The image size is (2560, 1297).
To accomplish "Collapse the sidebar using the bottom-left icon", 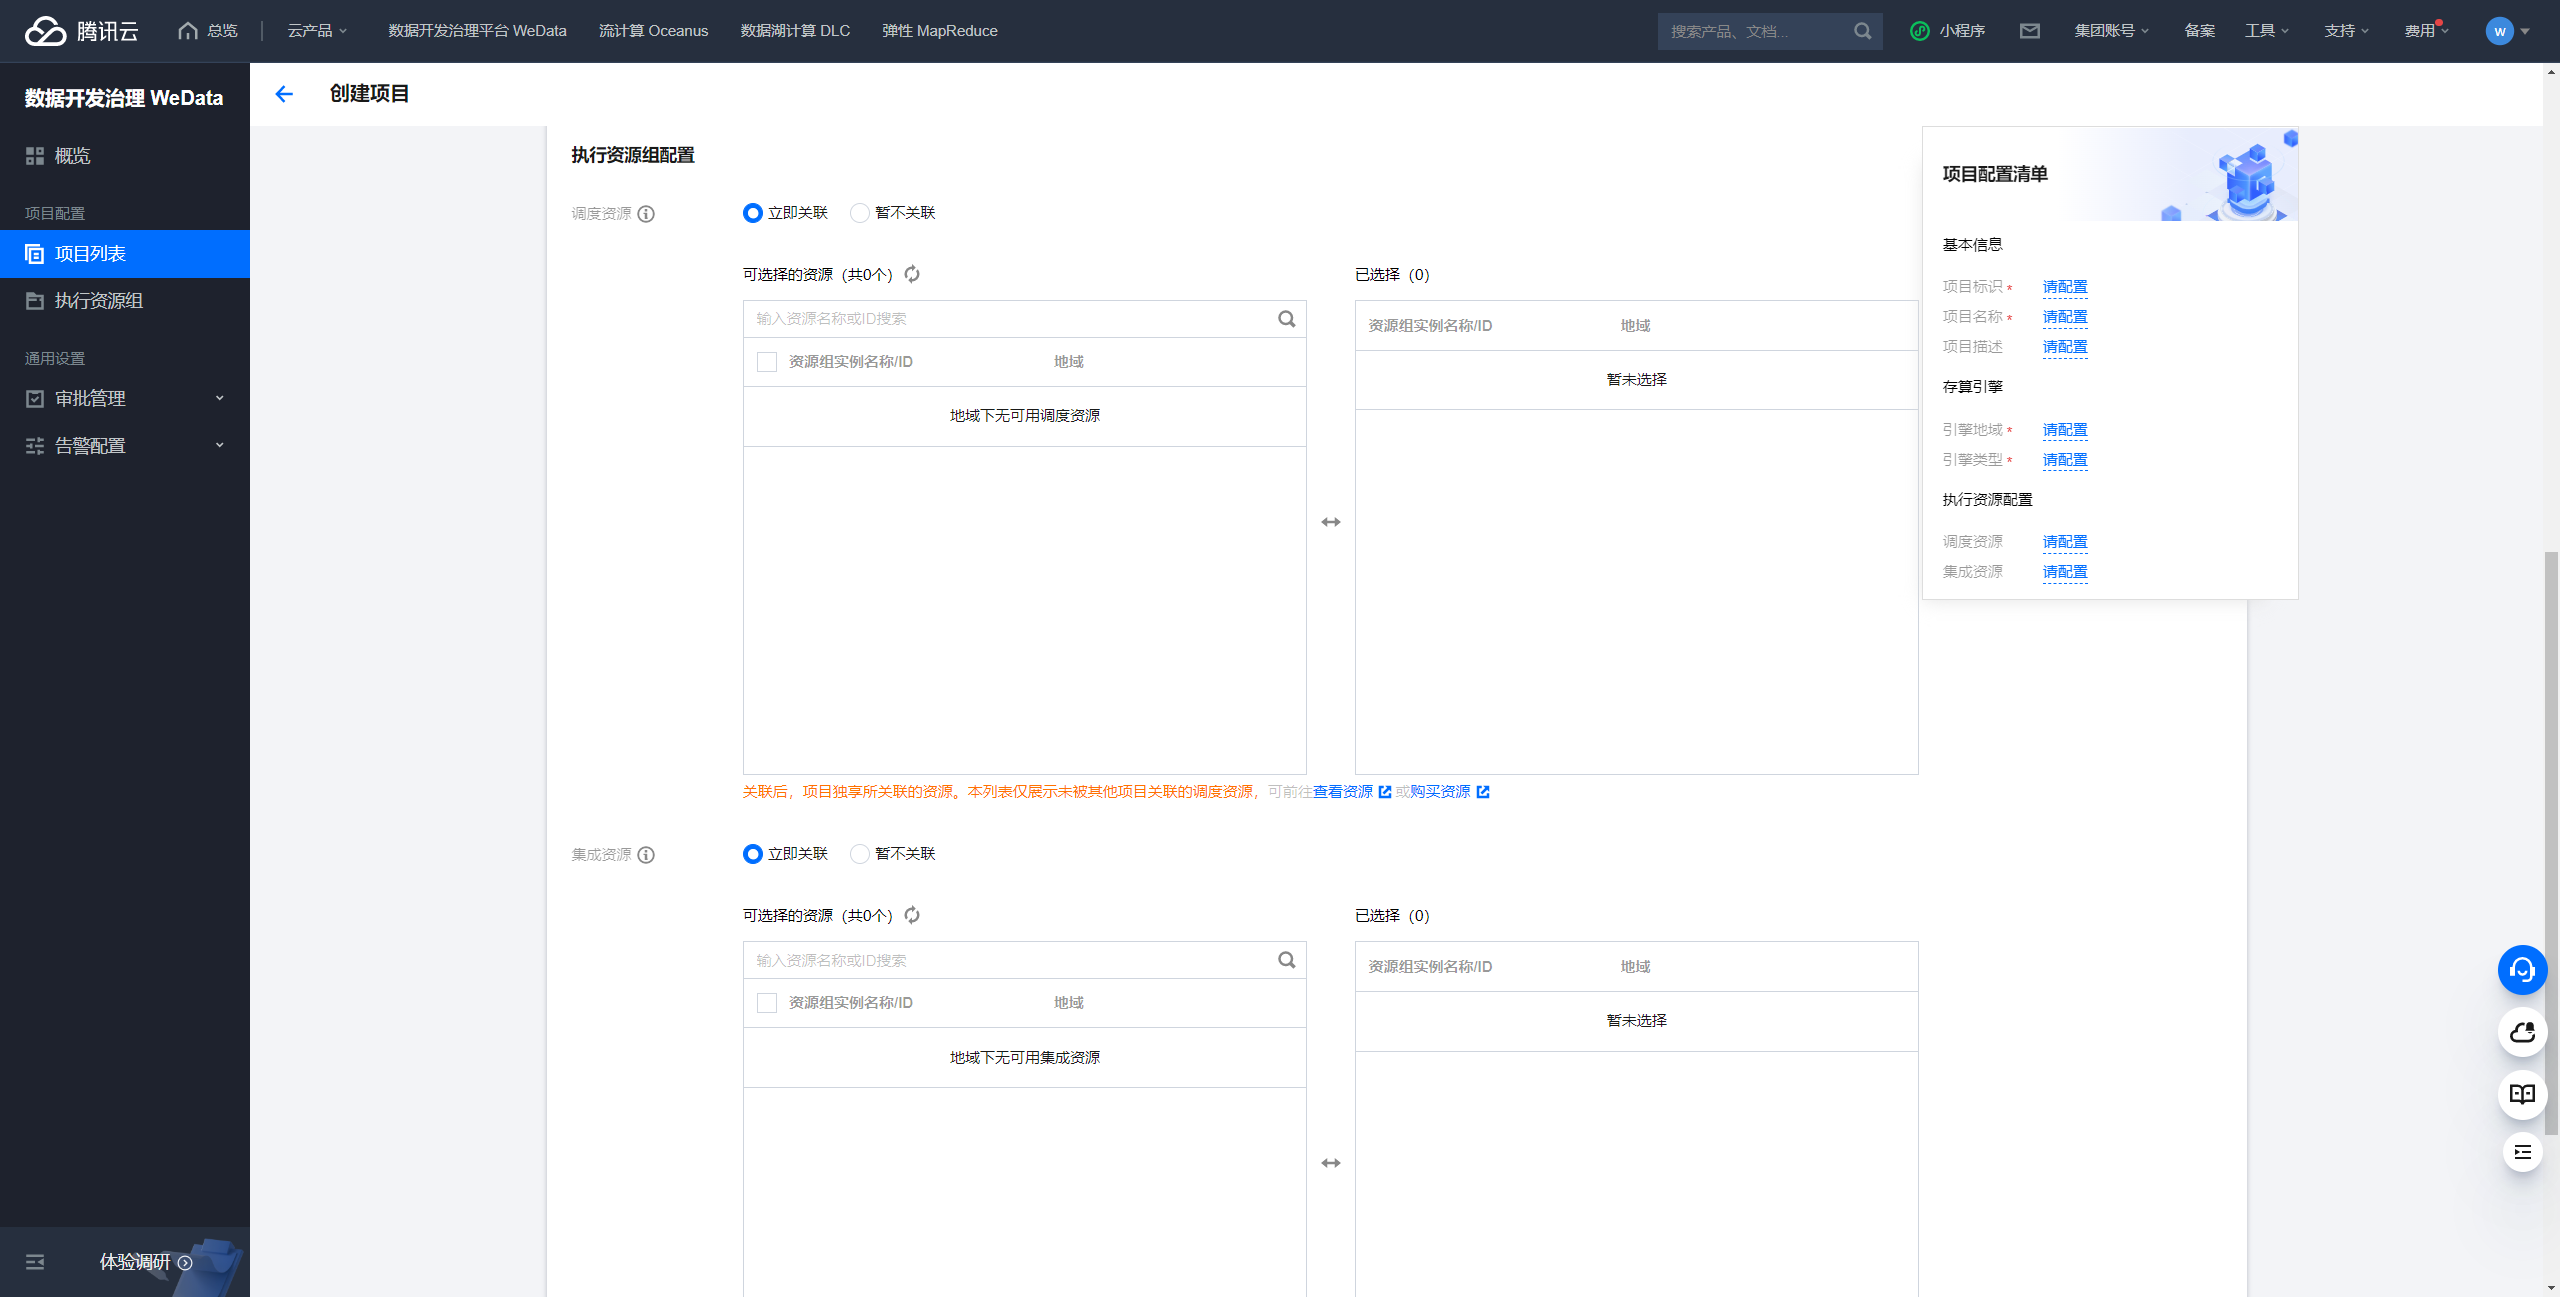I will (x=35, y=1262).
